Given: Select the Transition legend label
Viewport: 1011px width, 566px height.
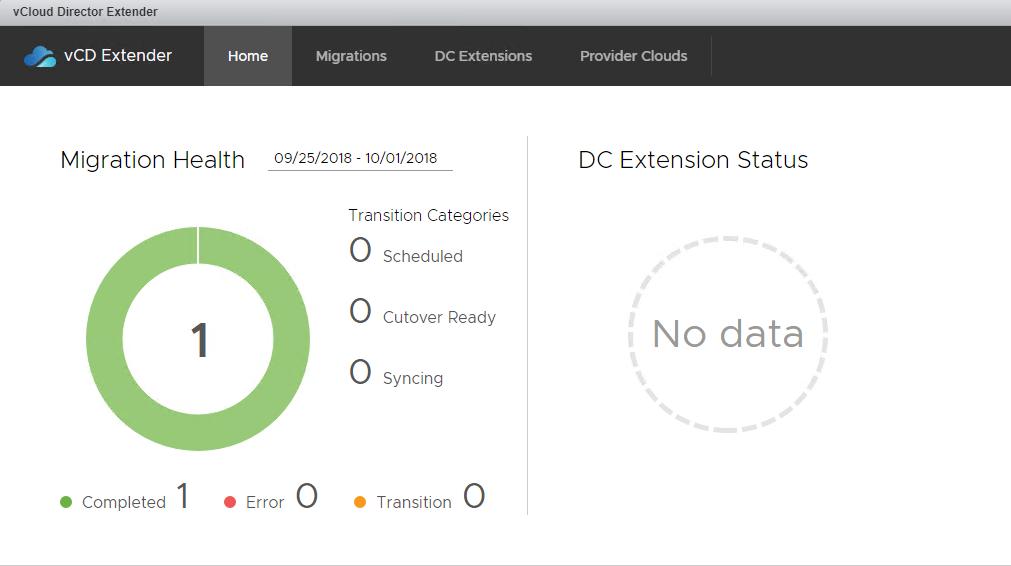Looking at the screenshot, I should coord(414,502).
